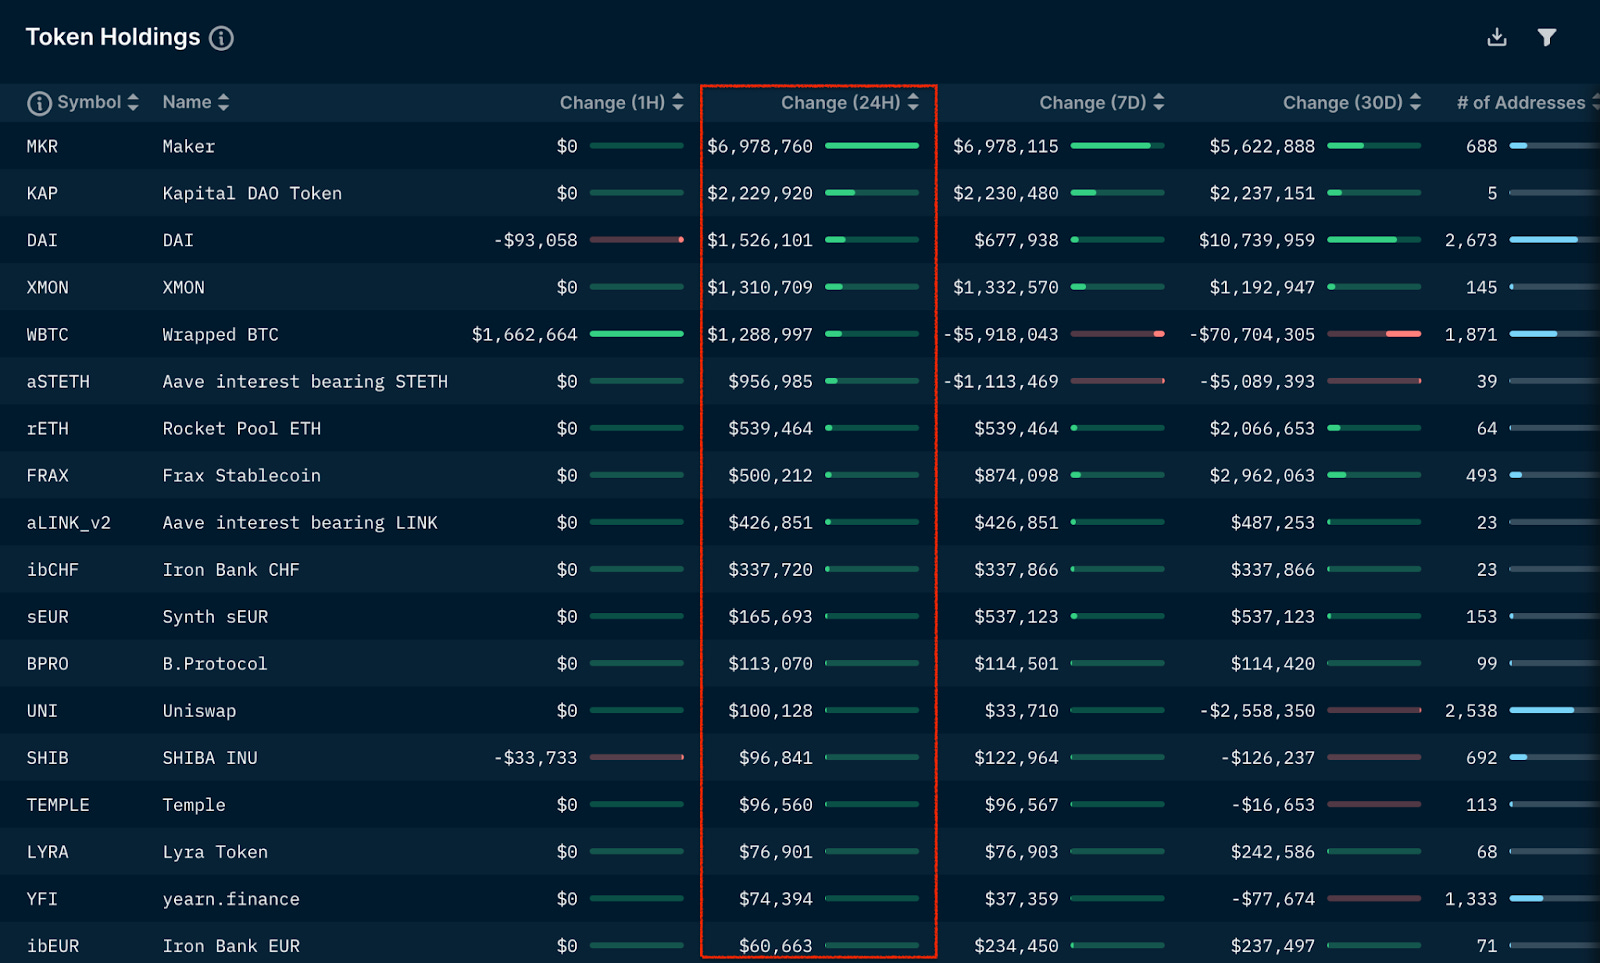Click Aave interest bearing STETH name

(305, 381)
